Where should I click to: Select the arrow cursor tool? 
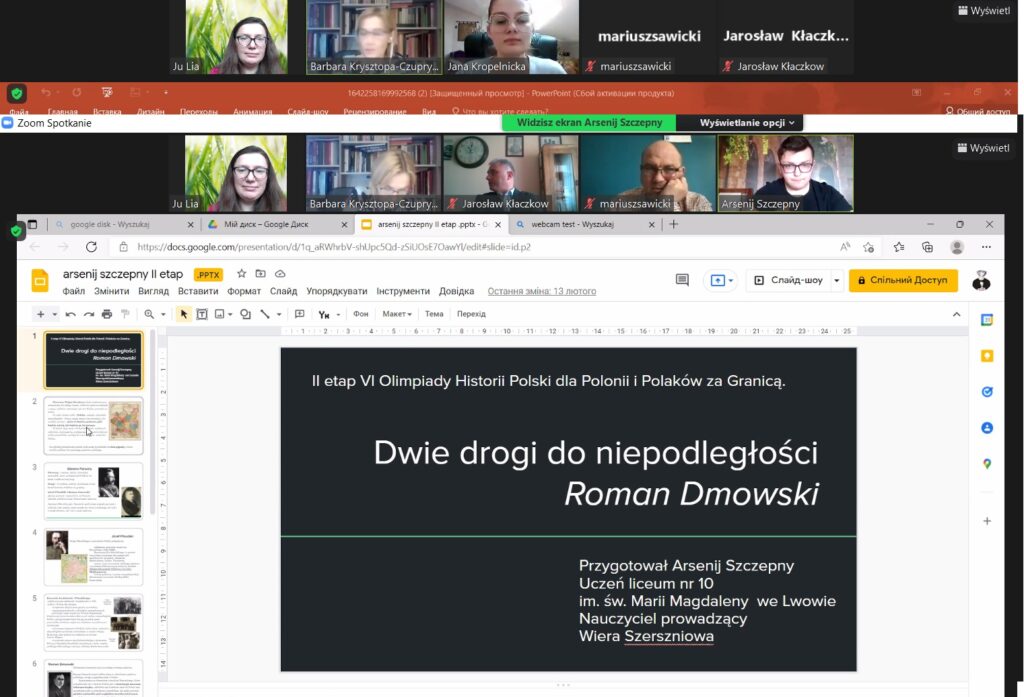click(183, 314)
